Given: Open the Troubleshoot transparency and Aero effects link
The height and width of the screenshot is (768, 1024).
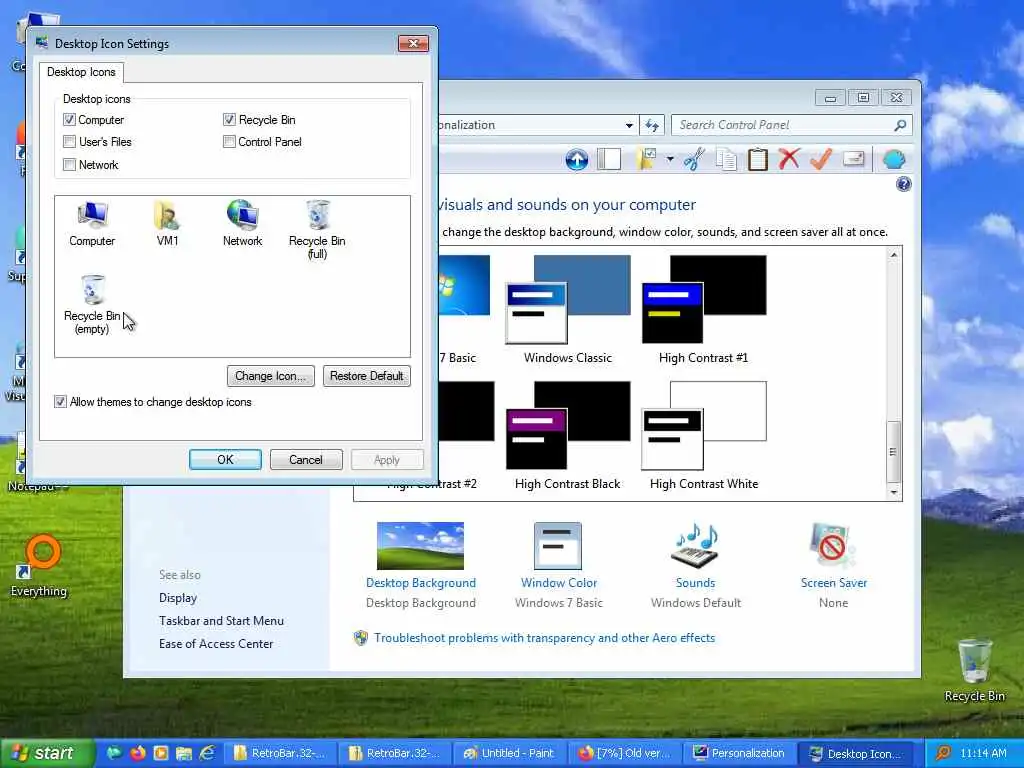Looking at the screenshot, I should [544, 637].
